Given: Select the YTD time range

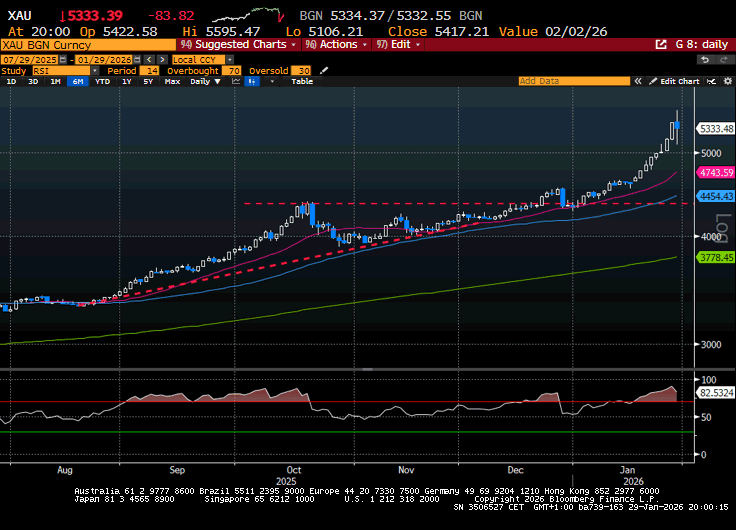Looking at the screenshot, I should (101, 82).
